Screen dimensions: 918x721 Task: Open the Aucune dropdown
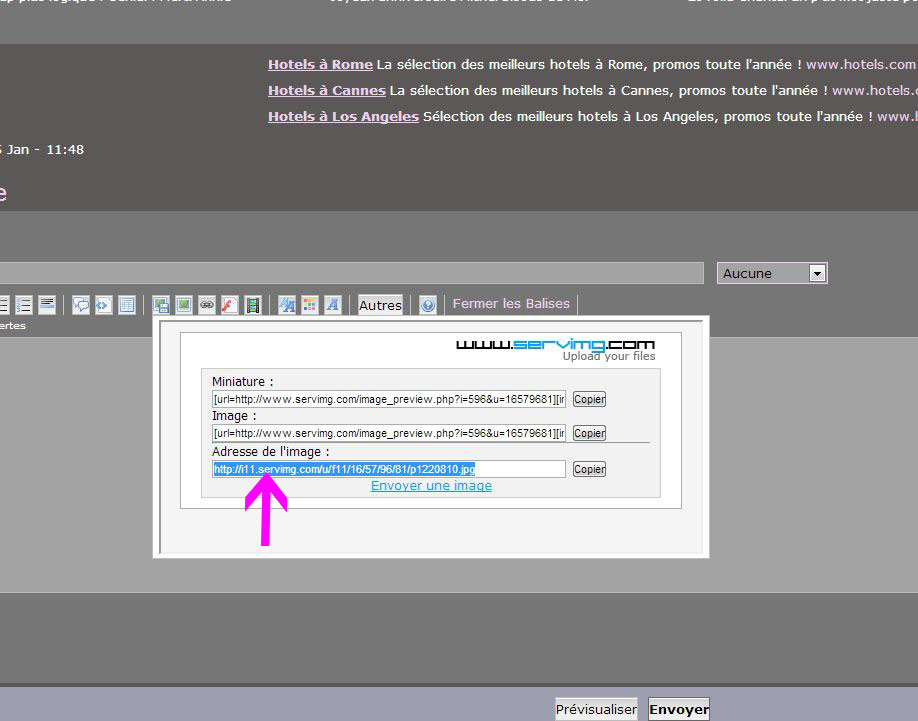coord(772,273)
